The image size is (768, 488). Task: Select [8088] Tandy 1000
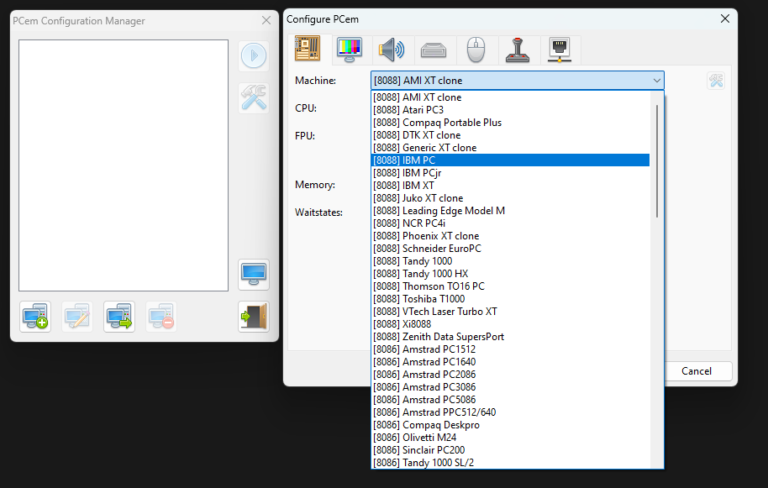click(510, 261)
